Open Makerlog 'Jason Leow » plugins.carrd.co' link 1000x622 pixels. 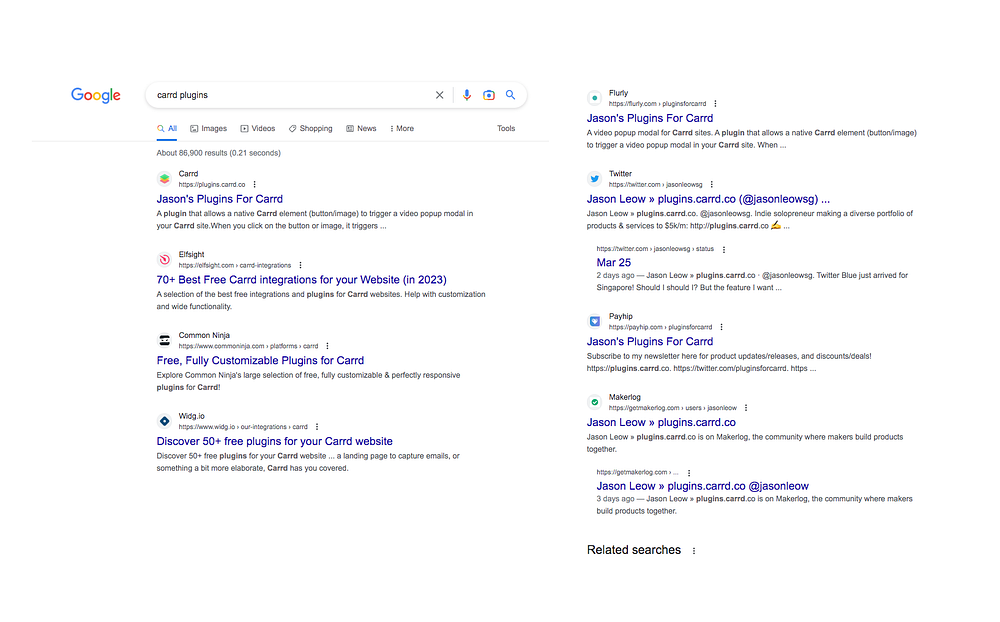click(661, 422)
